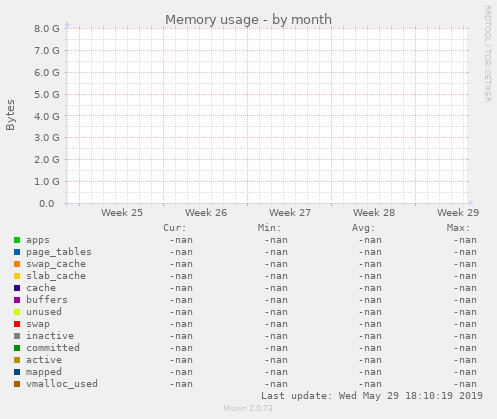Click the '3.0 G' y-axis tick
The width and height of the screenshot is (497, 419).
click(x=47, y=138)
